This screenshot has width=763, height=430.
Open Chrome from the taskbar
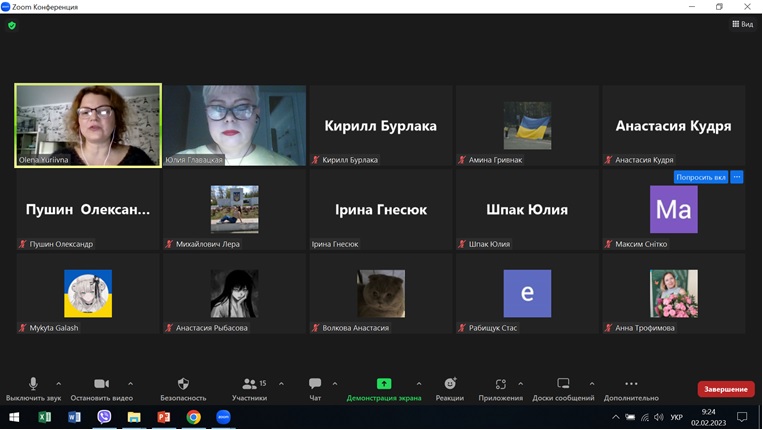click(194, 417)
